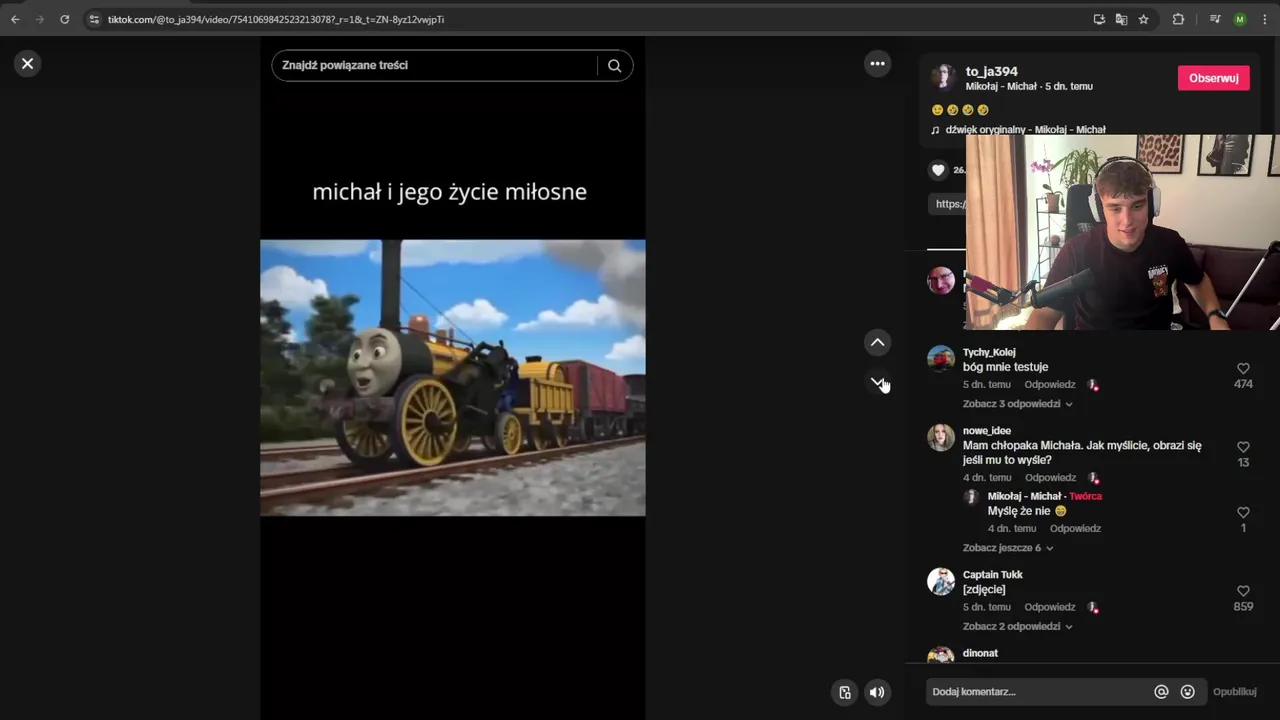Open the nowe_idee username

tap(987, 431)
